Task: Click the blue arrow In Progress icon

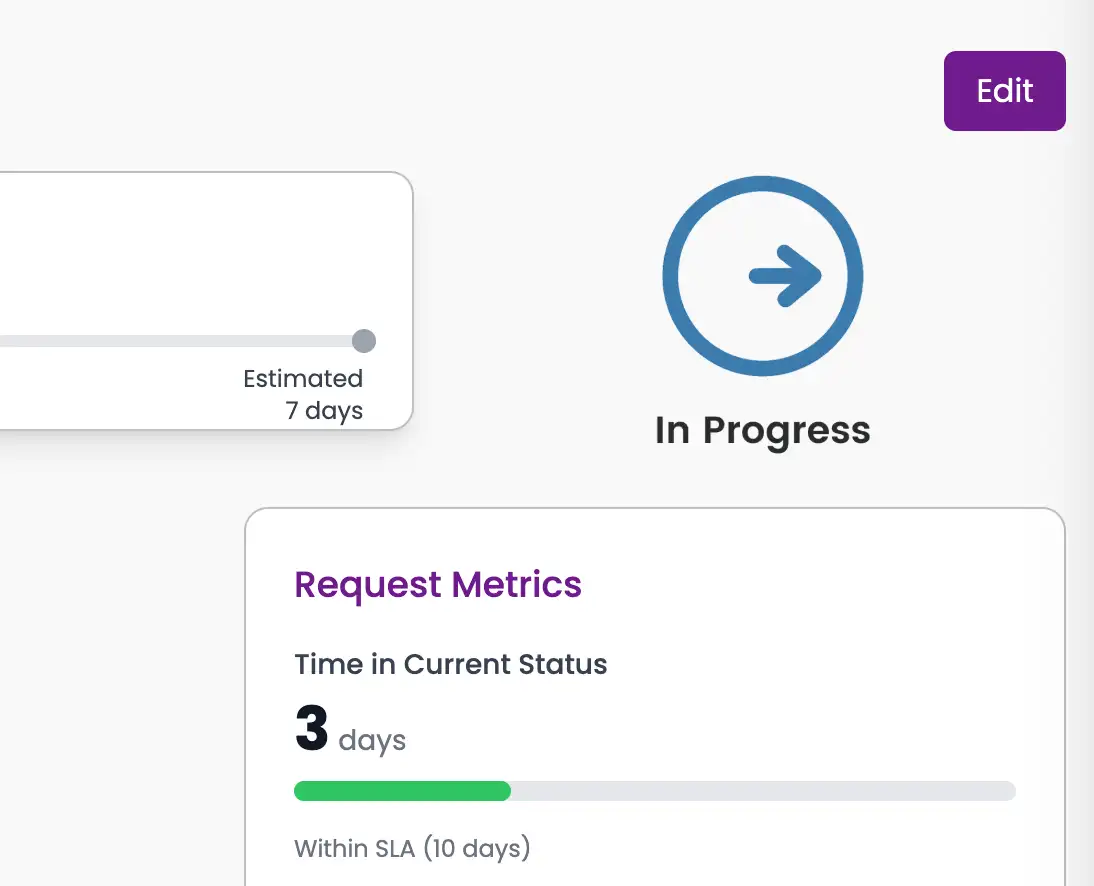Action: [785, 275]
